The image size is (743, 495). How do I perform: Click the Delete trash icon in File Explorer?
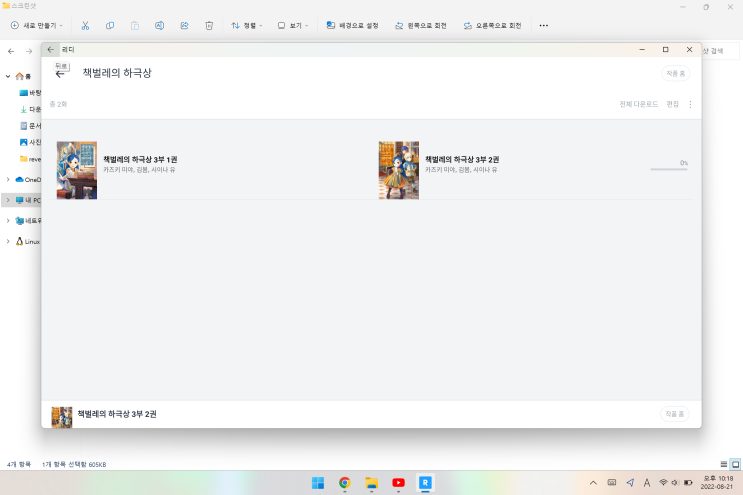point(209,26)
